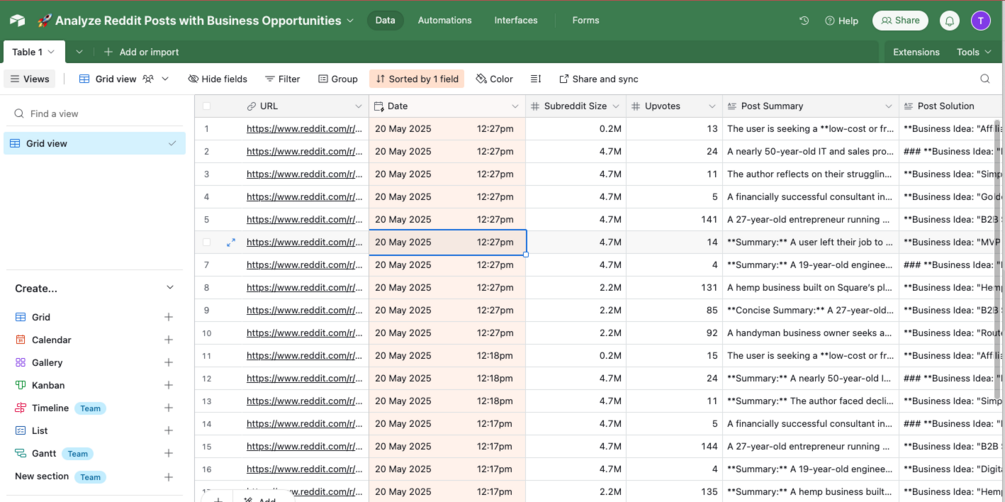Click the Kanban icon in Create list
Image resolution: width=1005 pixels, height=502 pixels.
21,385
